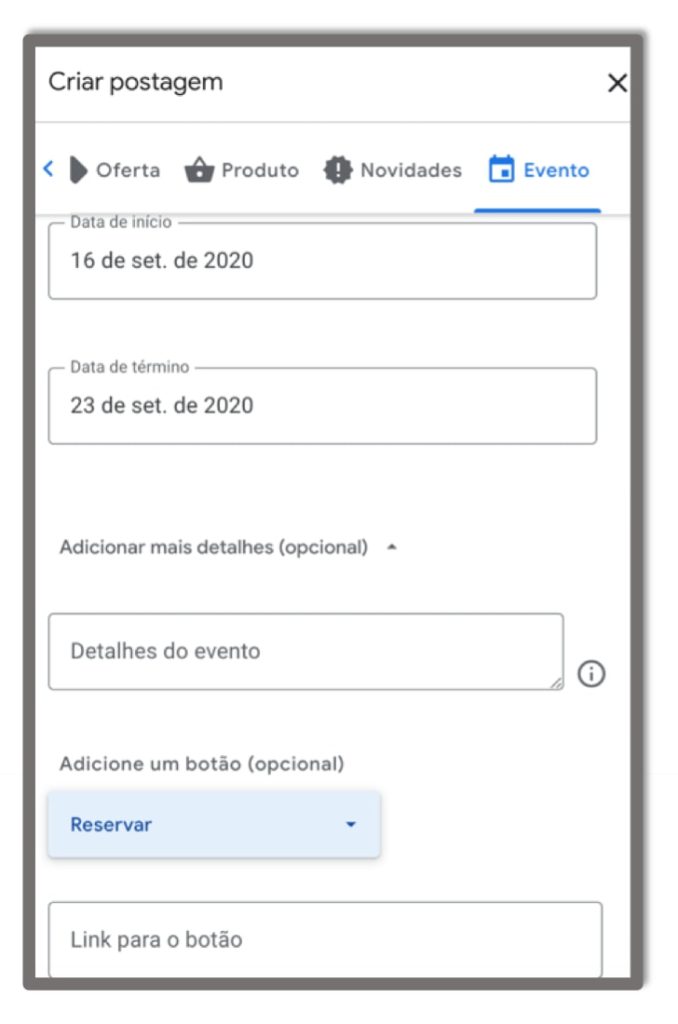
Task: Click inside the Detalhes do evento field
Action: click(x=300, y=650)
